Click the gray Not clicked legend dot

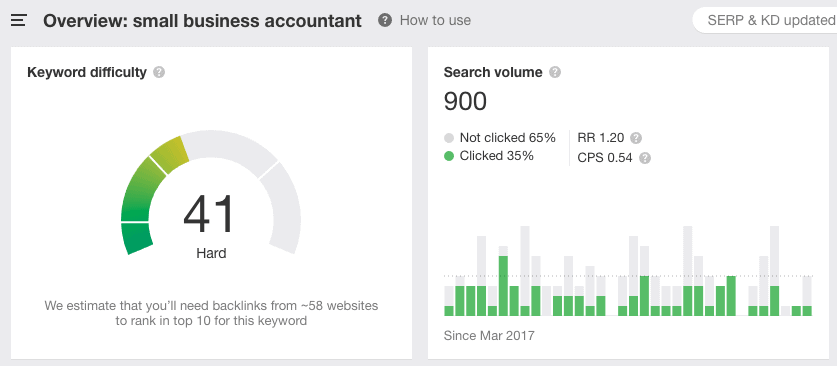click(x=449, y=138)
